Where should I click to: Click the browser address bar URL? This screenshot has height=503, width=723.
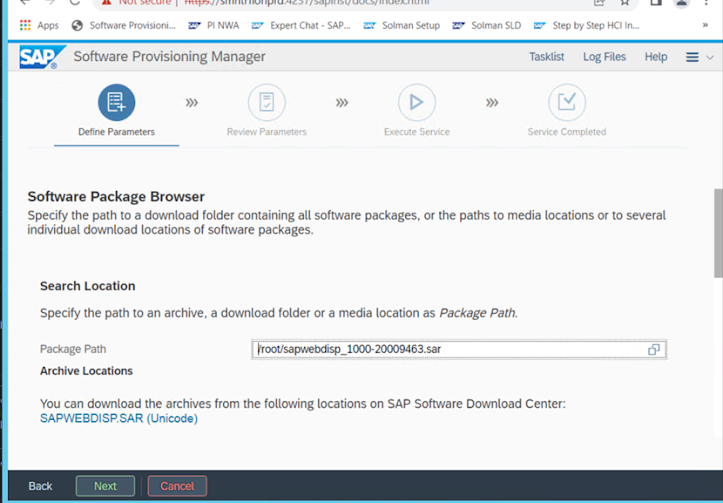307,3
